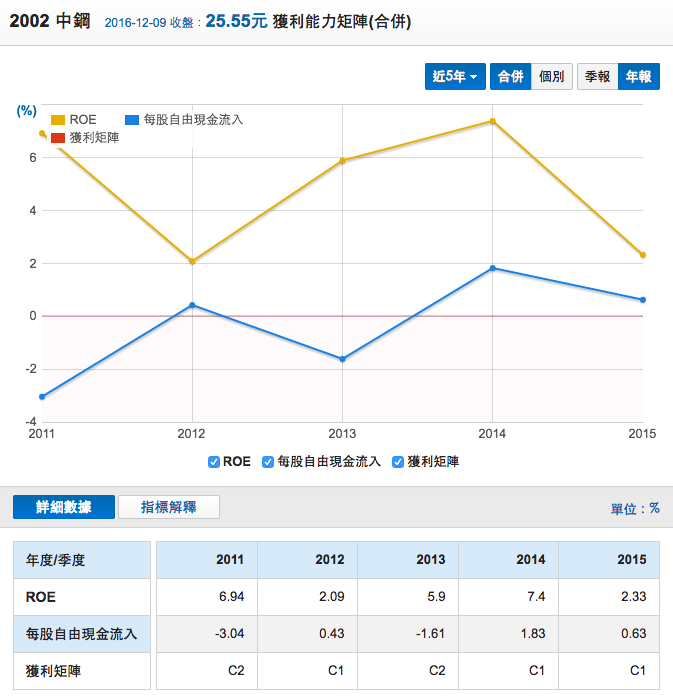Open the 指標解釋 tab
The image size is (673, 699).
click(168, 507)
